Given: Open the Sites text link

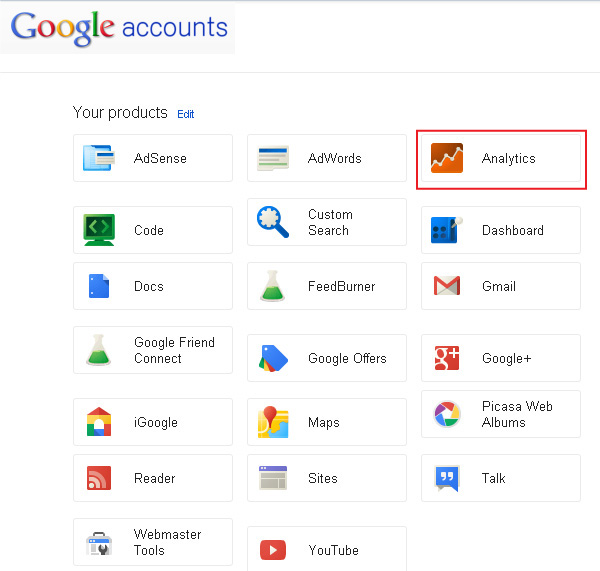Looking at the screenshot, I should tap(323, 478).
